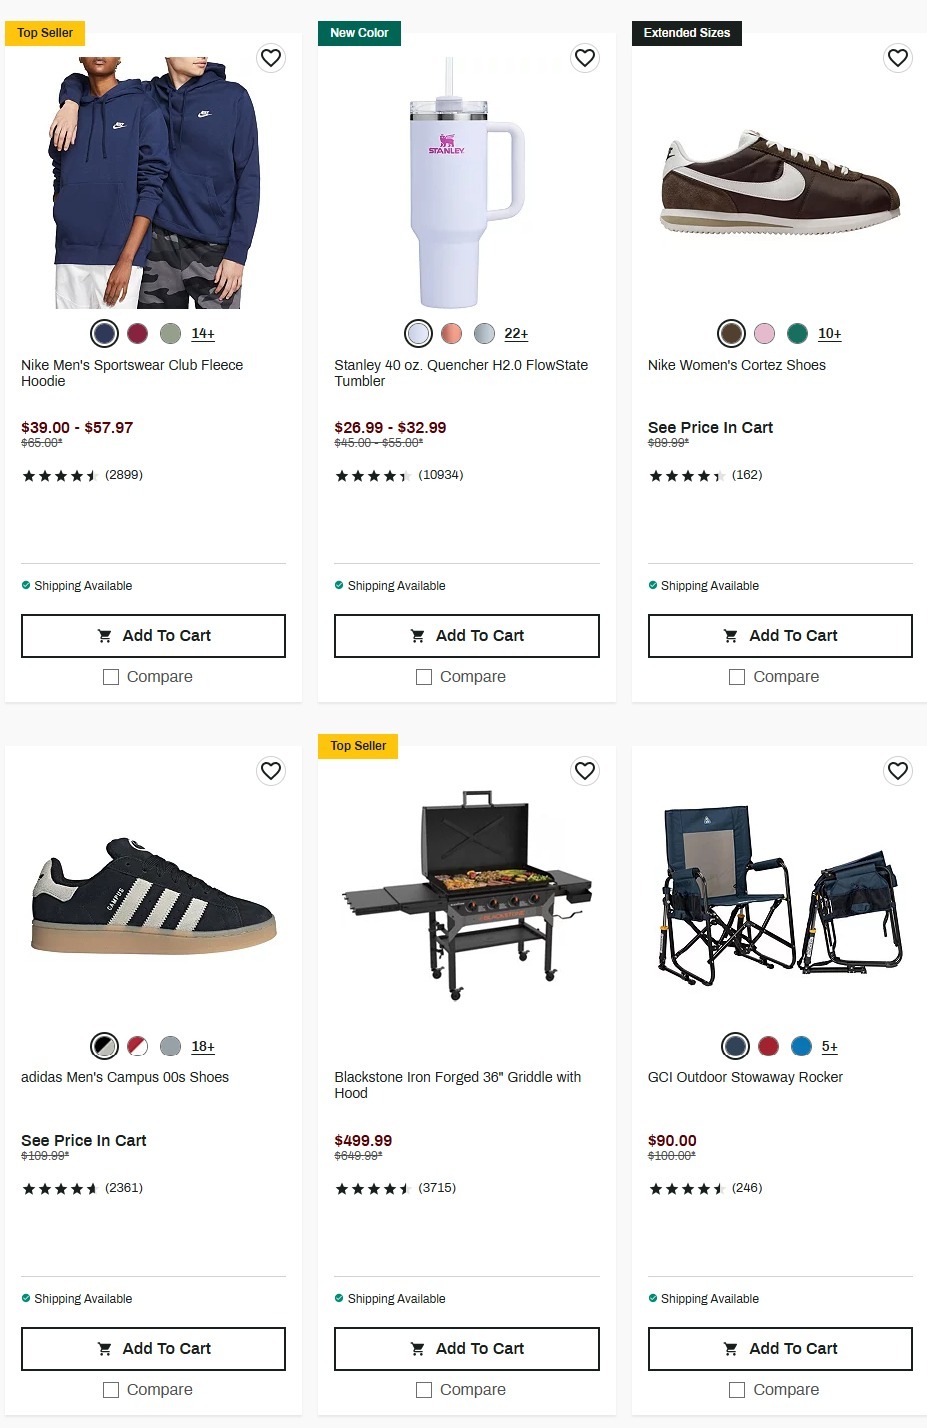The width and height of the screenshot is (927, 1428).
Task: Click the heart icon on Stanley Quencher Tumbler
Action: [585, 58]
